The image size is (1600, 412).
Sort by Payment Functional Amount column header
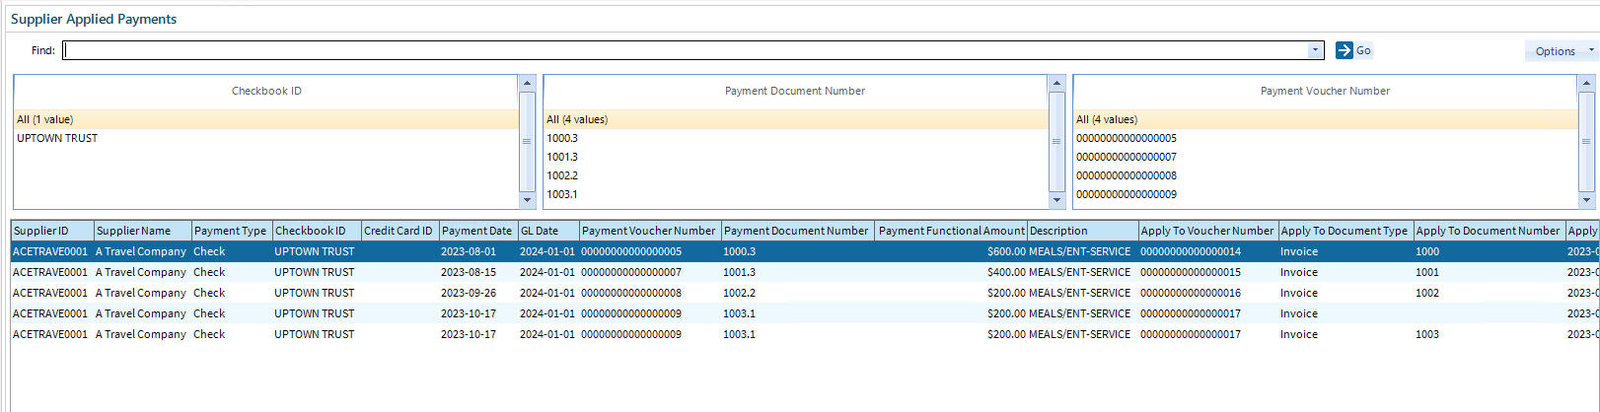click(x=951, y=231)
